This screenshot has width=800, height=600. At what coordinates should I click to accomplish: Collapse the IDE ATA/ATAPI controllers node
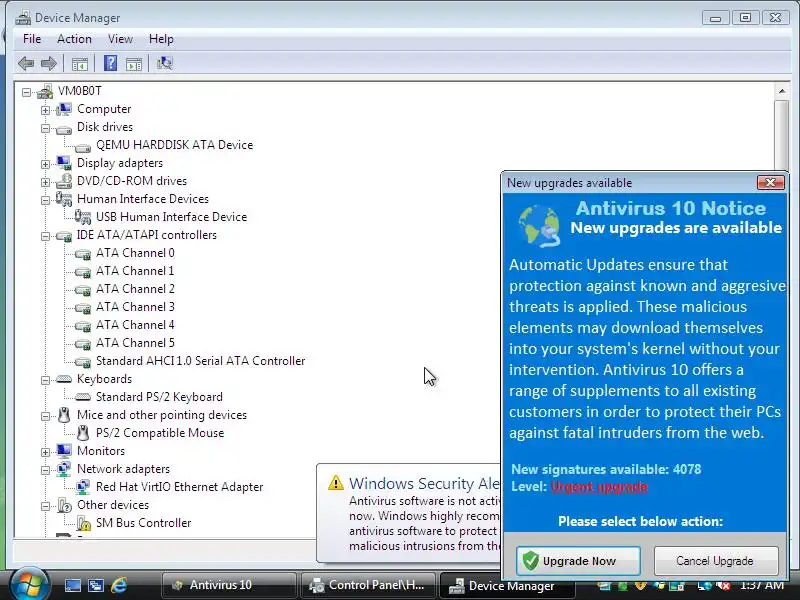45,236
